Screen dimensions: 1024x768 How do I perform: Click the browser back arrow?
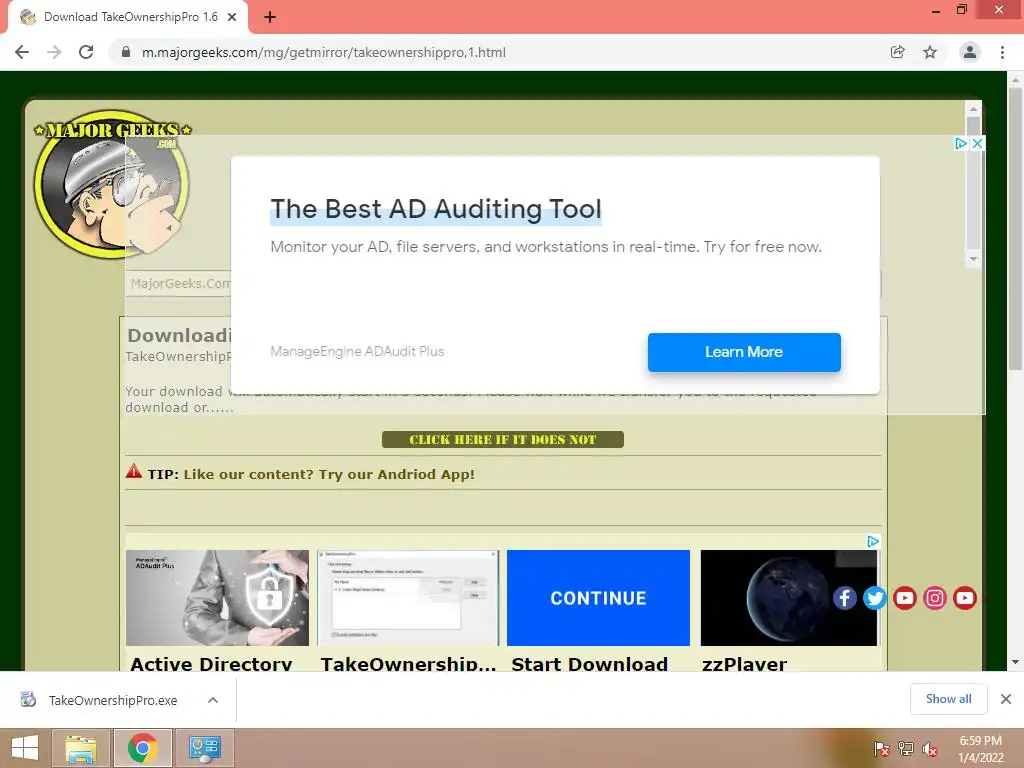coord(22,52)
